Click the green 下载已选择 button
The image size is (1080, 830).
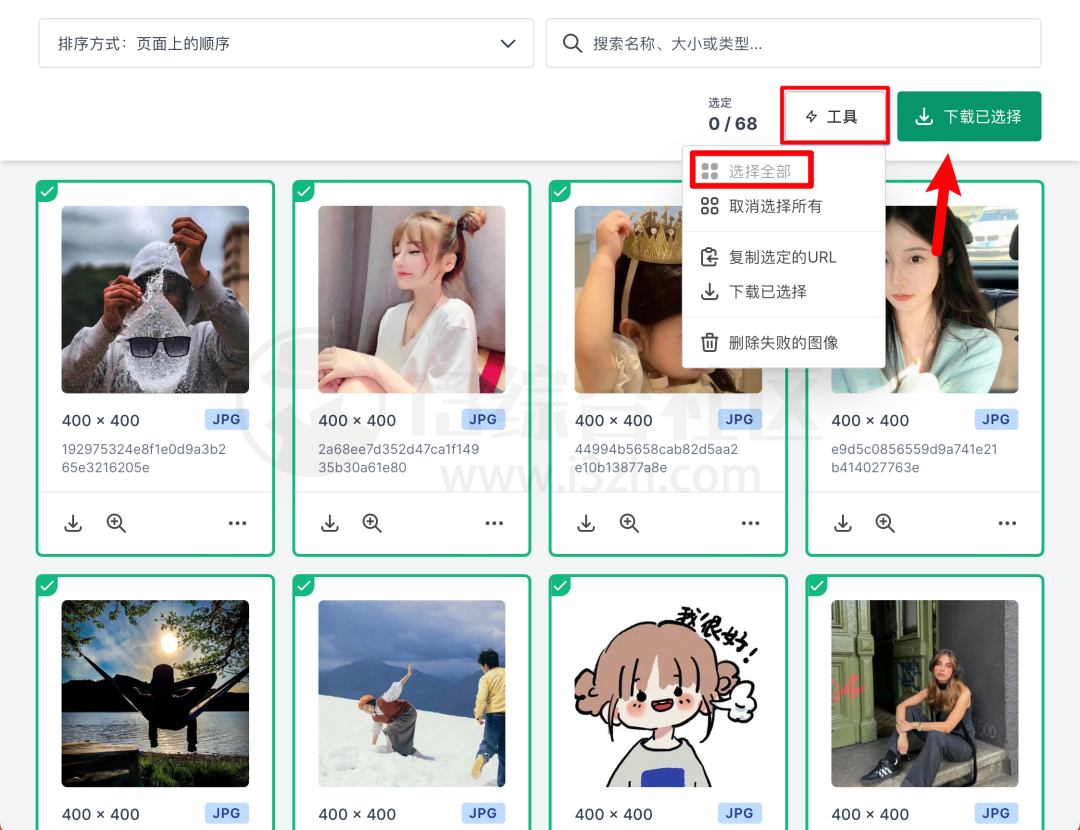click(x=968, y=116)
